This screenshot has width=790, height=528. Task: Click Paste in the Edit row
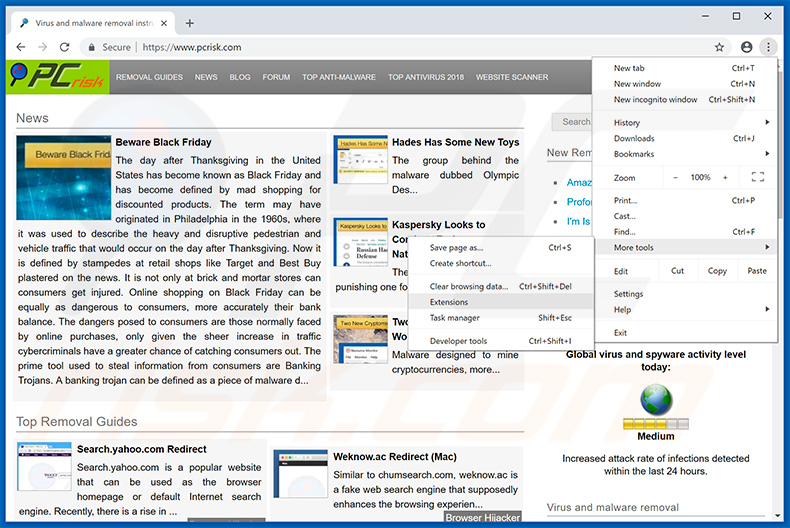pos(757,271)
